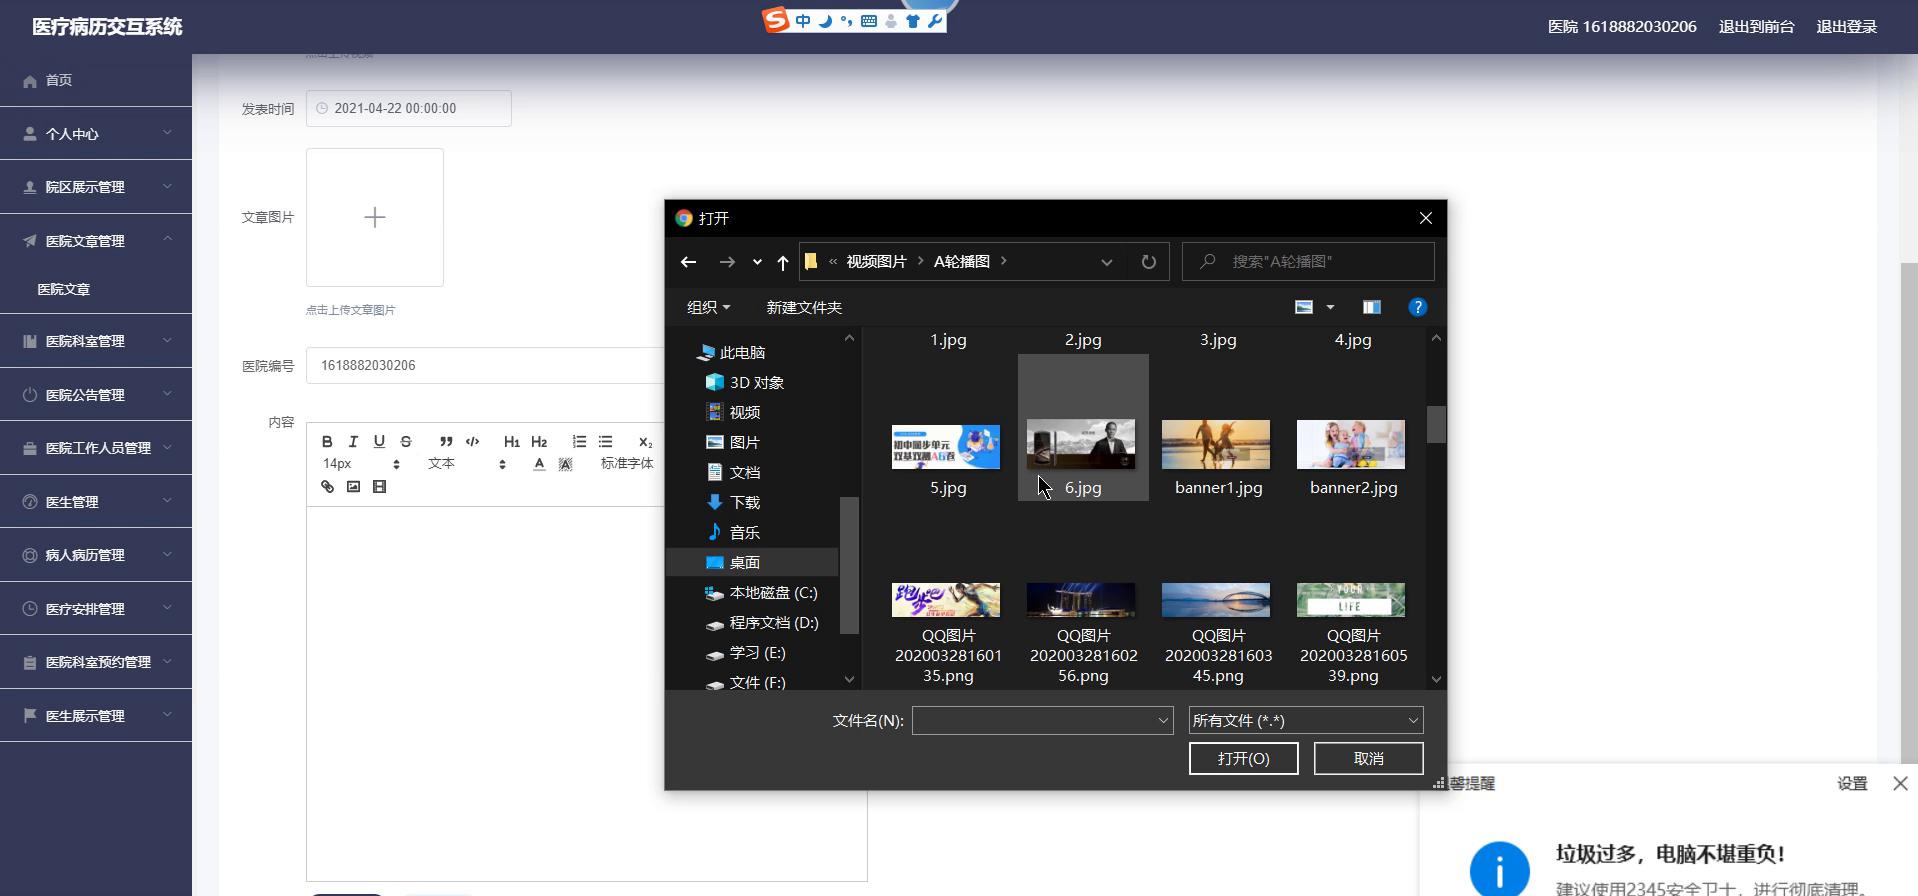This screenshot has width=1918, height=896.
Task: Insert an image via the editor toolbar
Action: coord(353,487)
